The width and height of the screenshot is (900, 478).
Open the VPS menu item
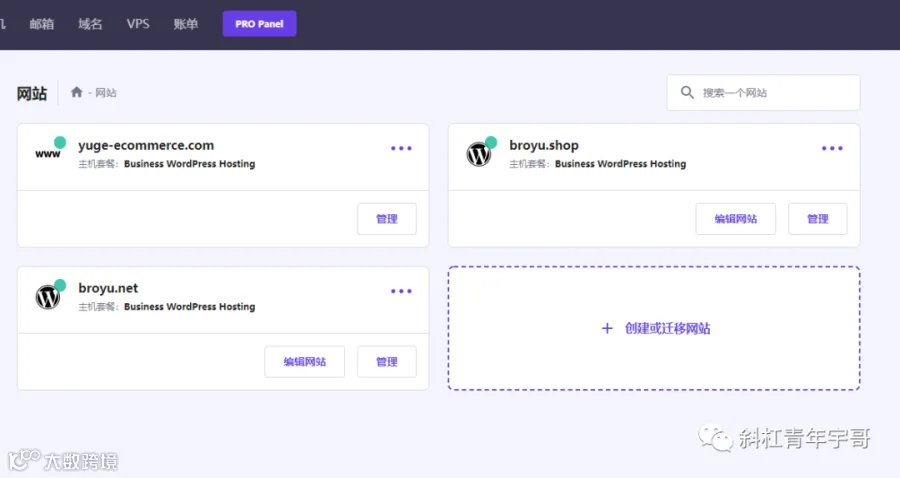(138, 24)
